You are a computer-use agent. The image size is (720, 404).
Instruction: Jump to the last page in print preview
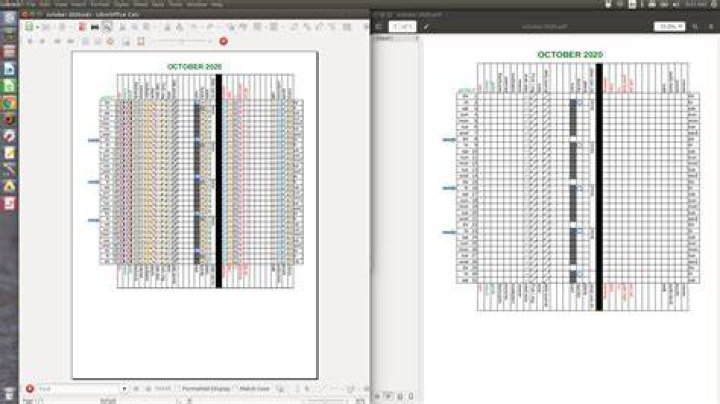[x=70, y=41]
